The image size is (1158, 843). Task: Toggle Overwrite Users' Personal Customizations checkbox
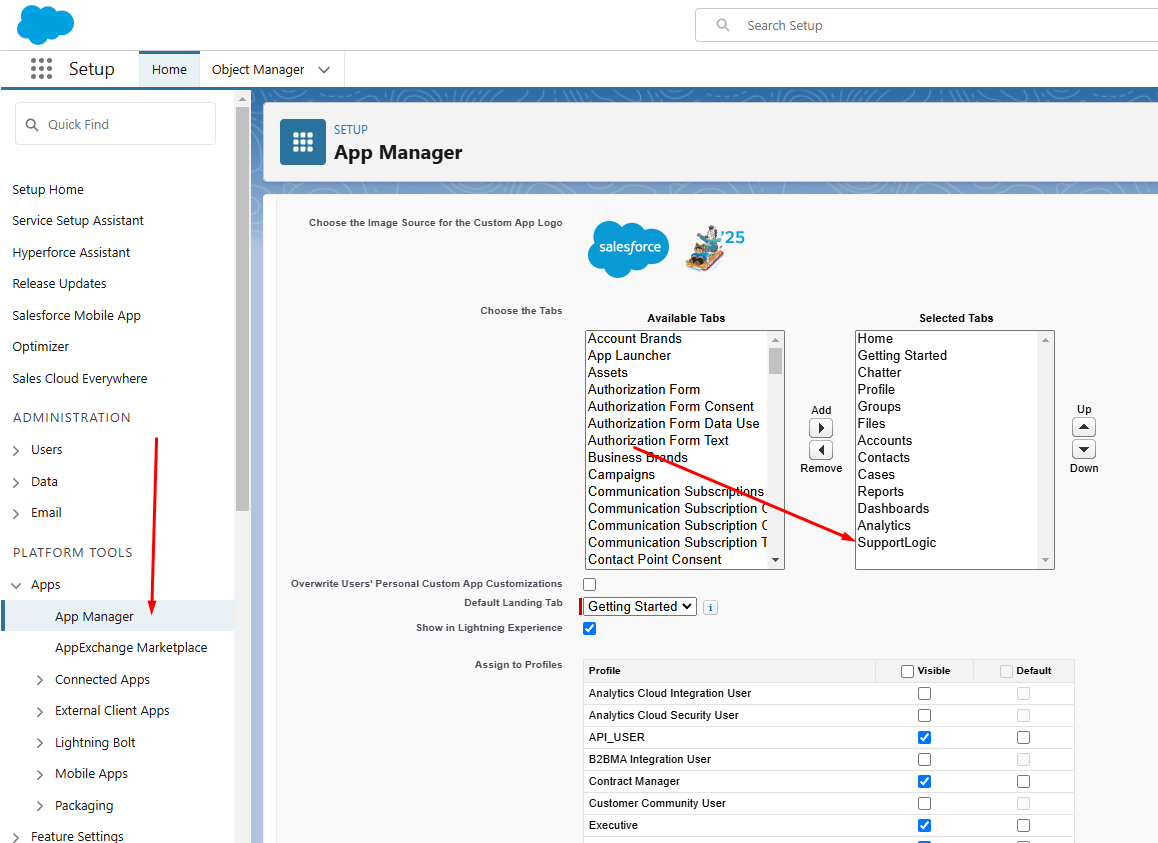click(x=589, y=584)
